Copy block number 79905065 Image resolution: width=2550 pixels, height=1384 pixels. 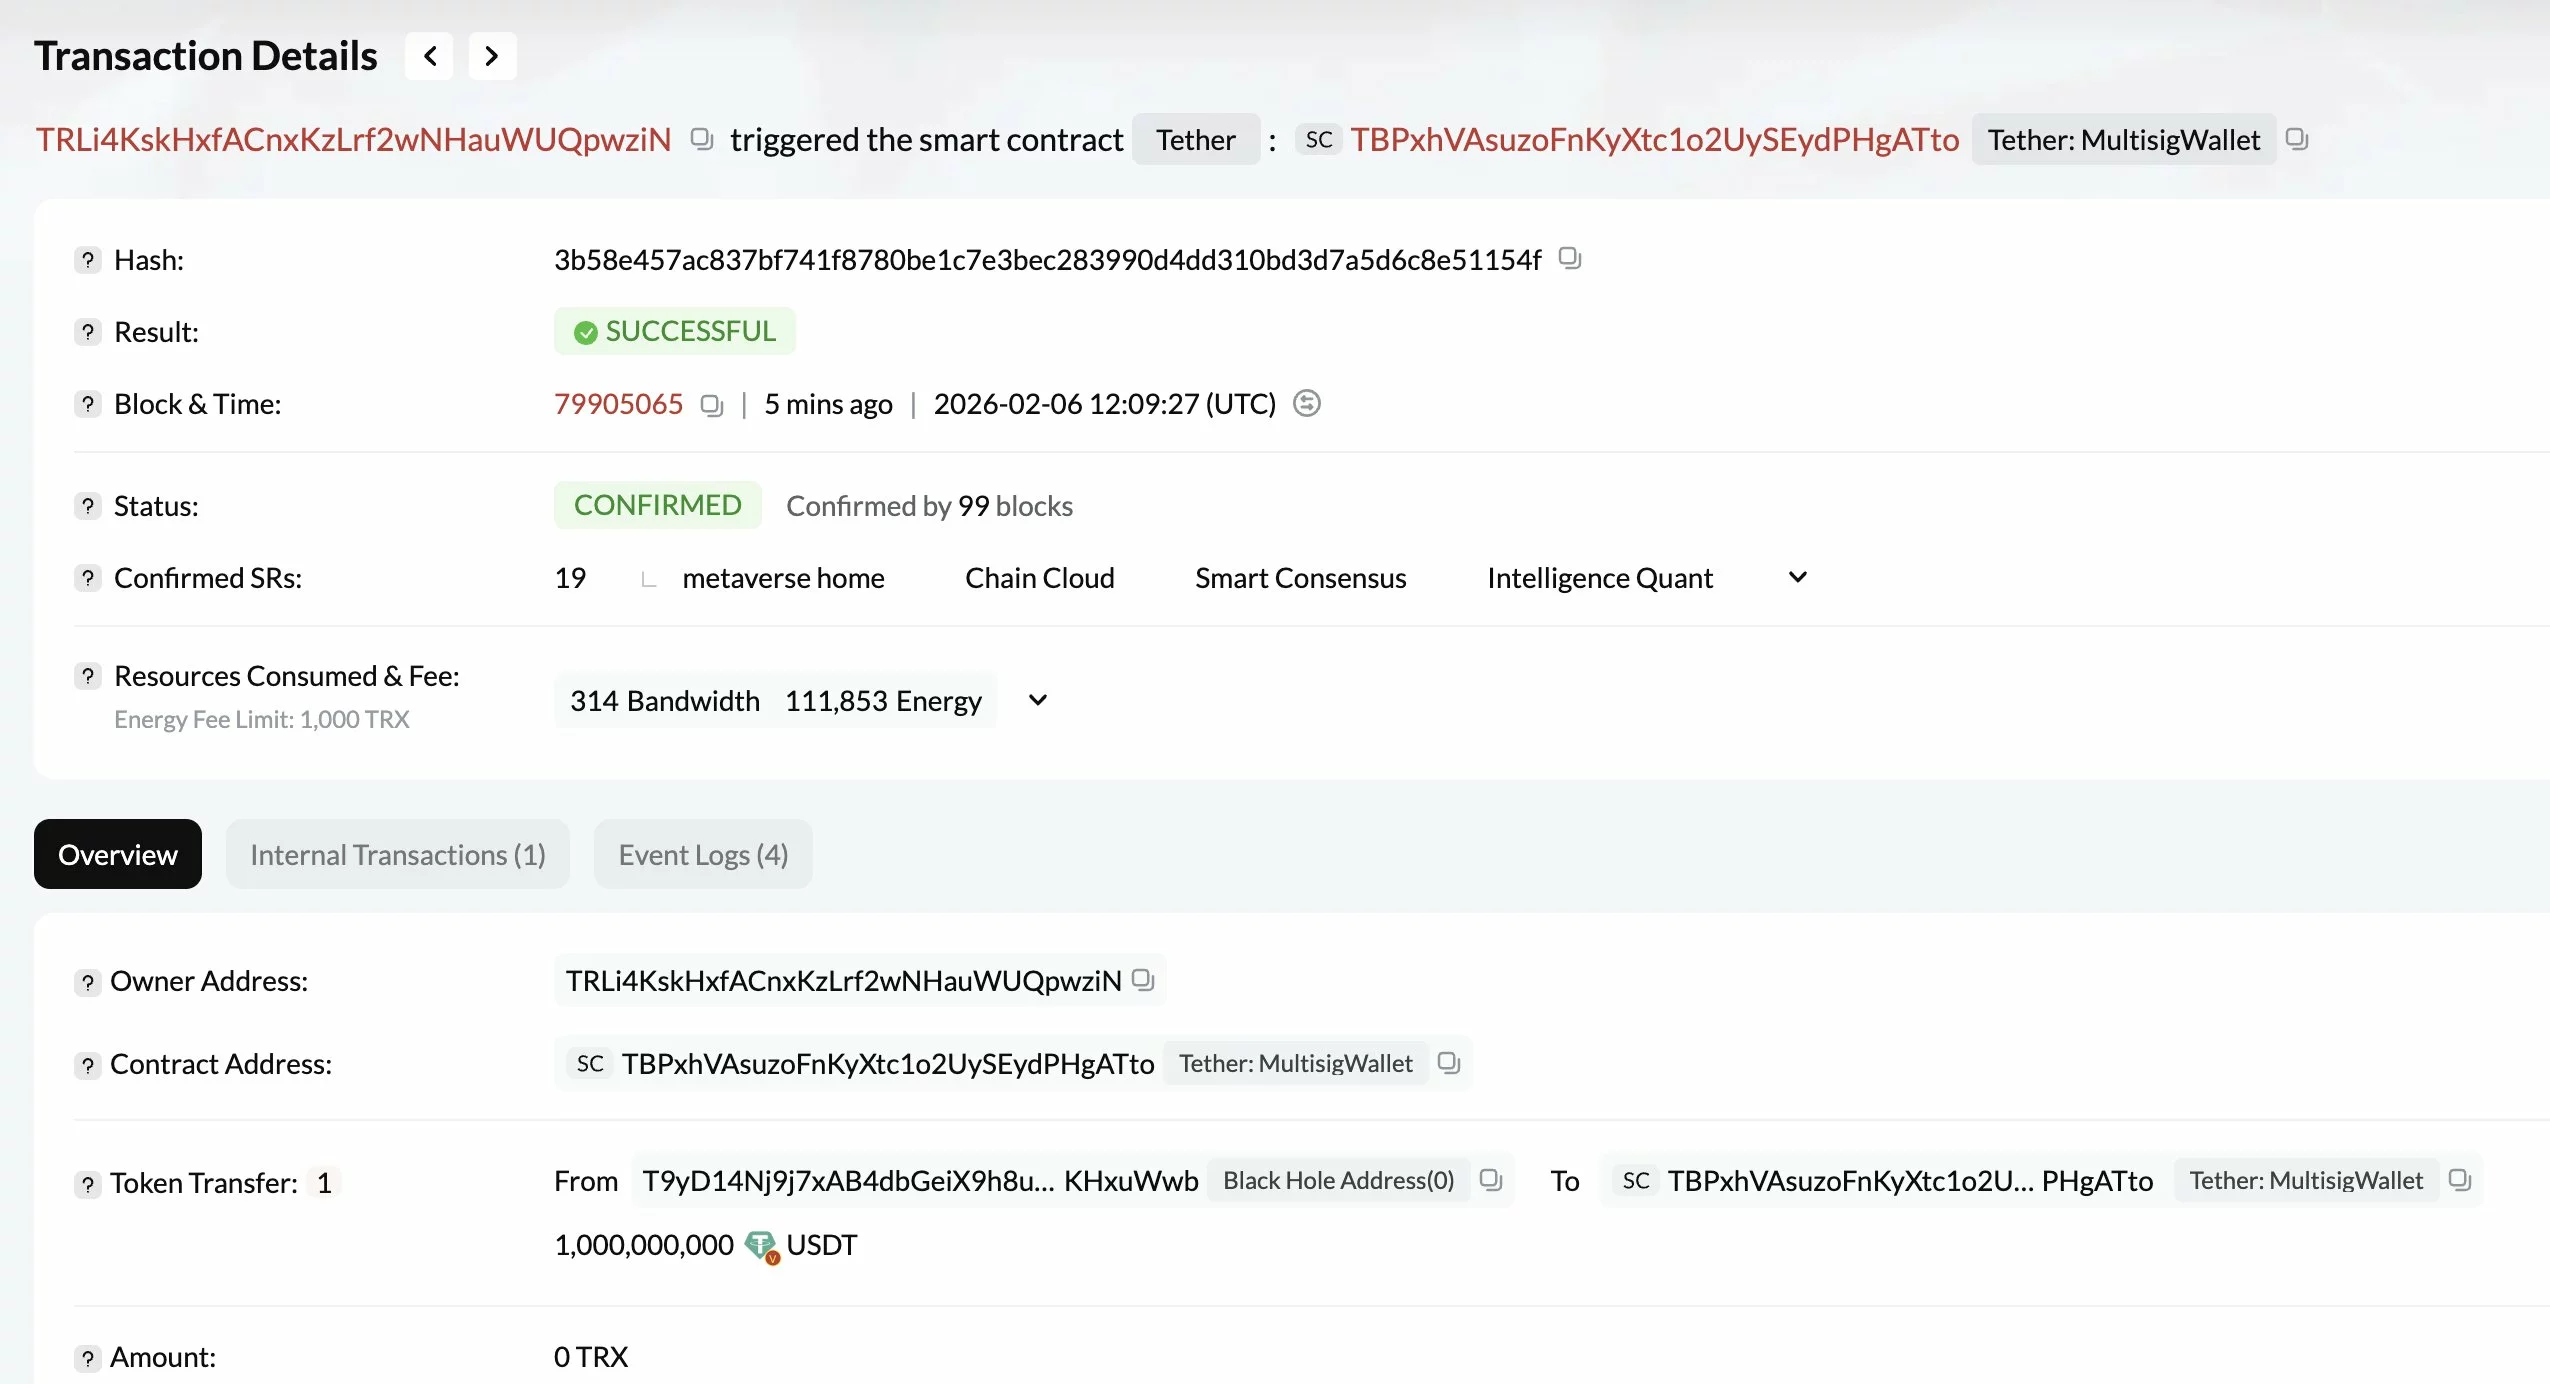coord(711,405)
